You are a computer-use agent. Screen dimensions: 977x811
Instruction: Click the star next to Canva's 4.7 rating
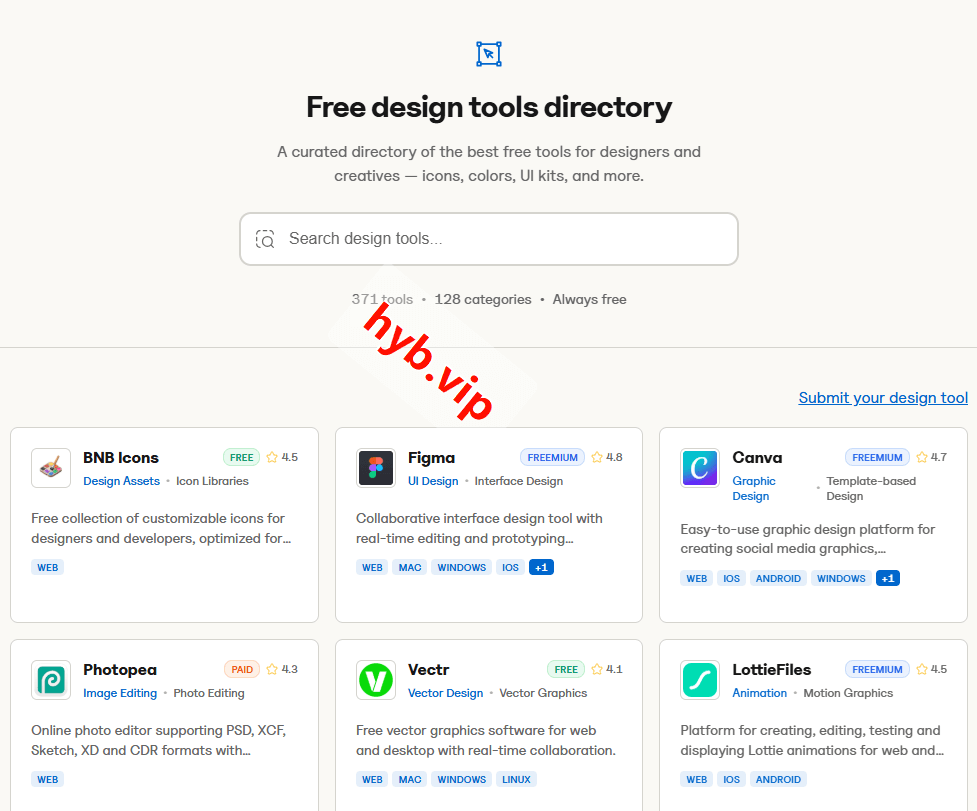pos(920,457)
